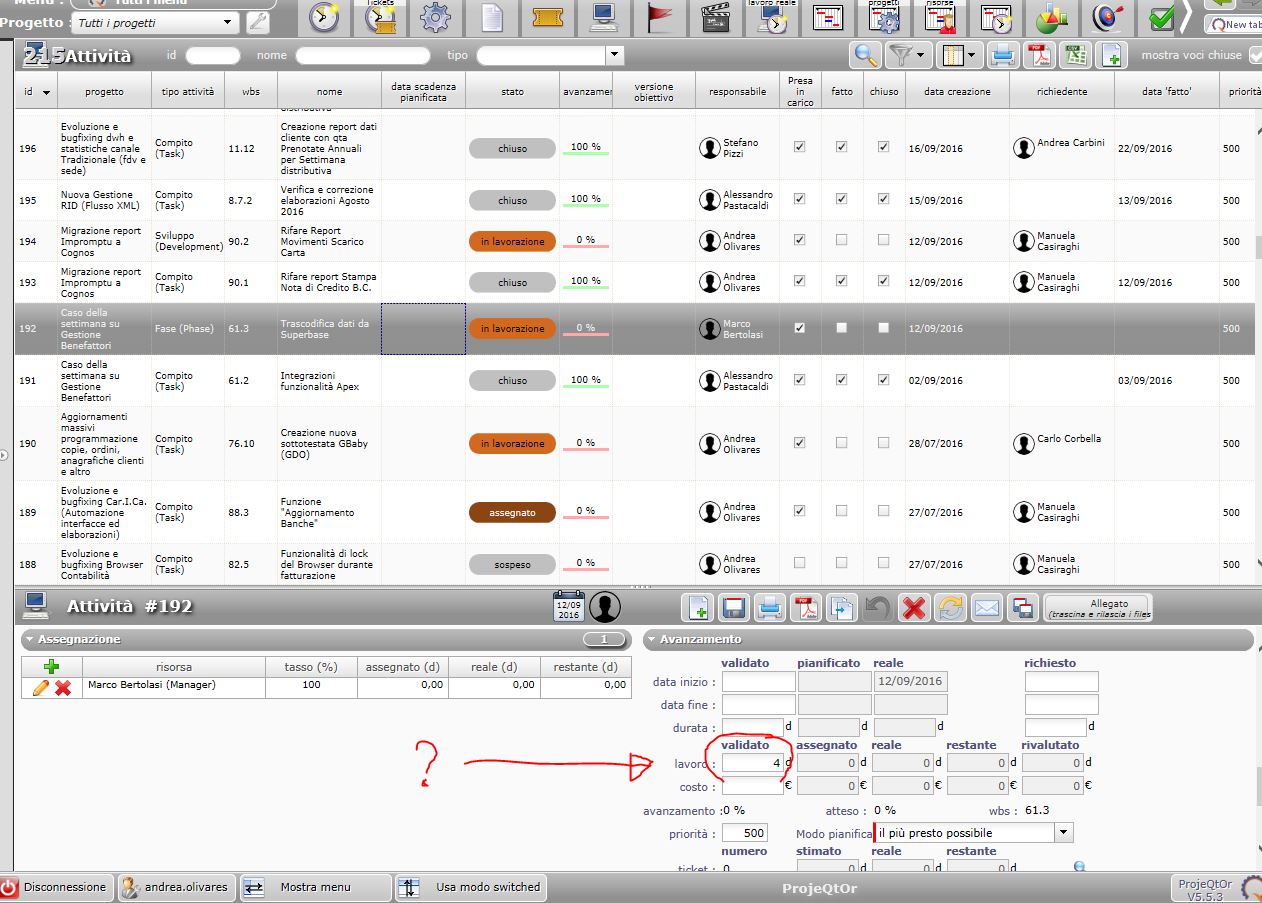Click 'Mostra menu' in bottom bar

pos(314,887)
